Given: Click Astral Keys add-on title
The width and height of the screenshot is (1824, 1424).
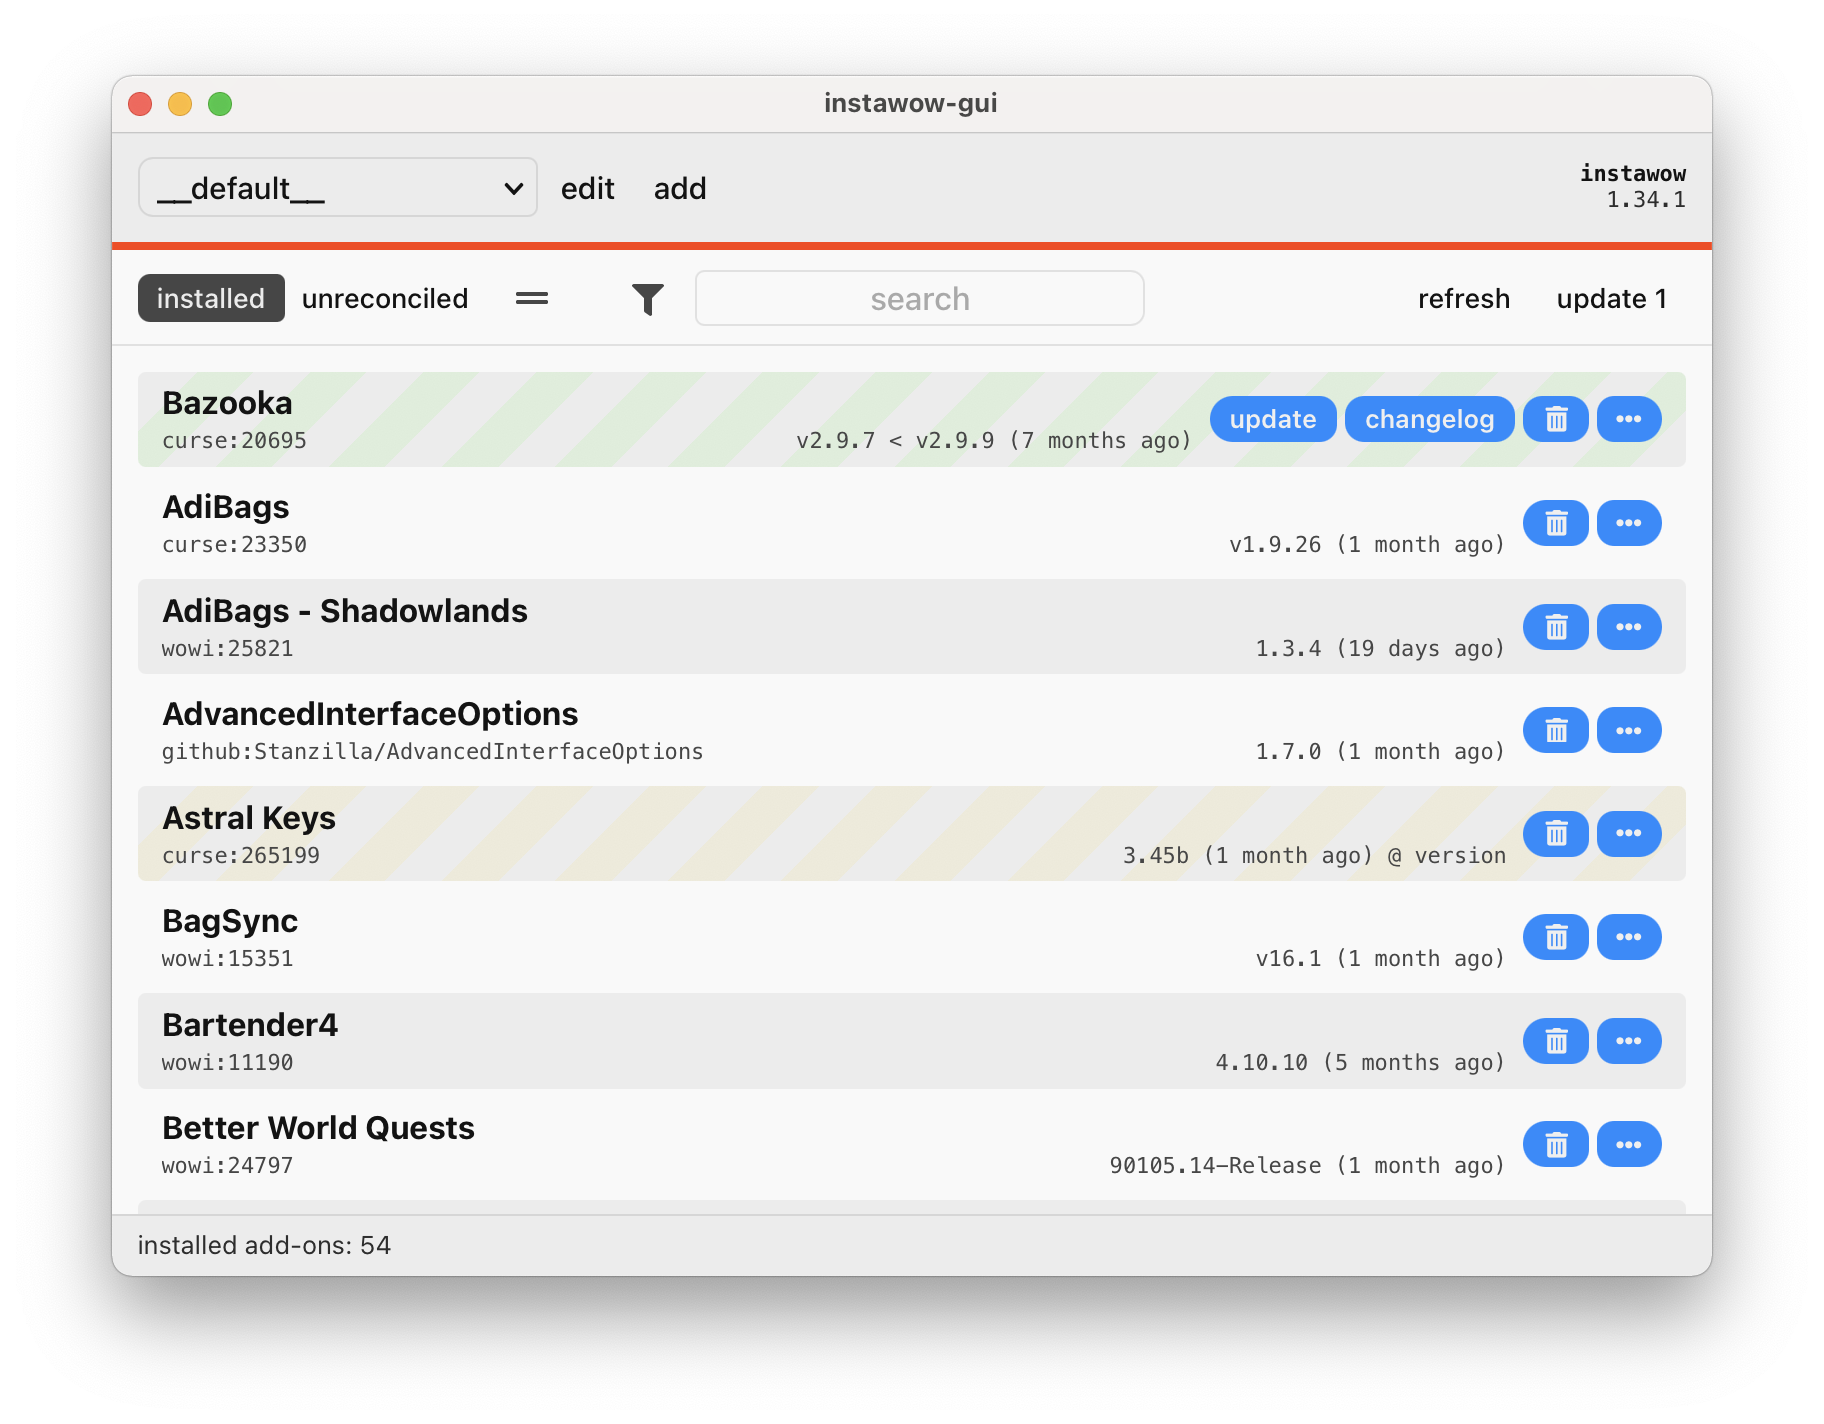Looking at the screenshot, I should pos(249,818).
